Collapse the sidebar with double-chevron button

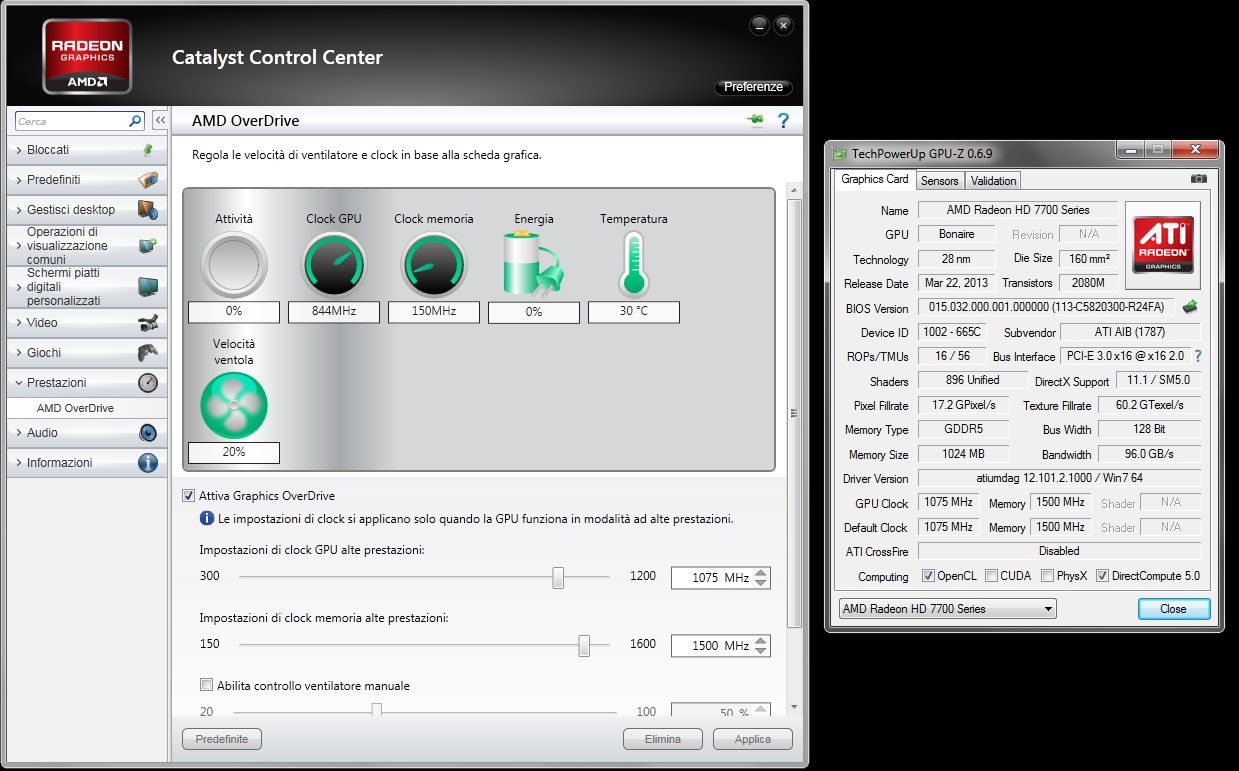tap(159, 121)
